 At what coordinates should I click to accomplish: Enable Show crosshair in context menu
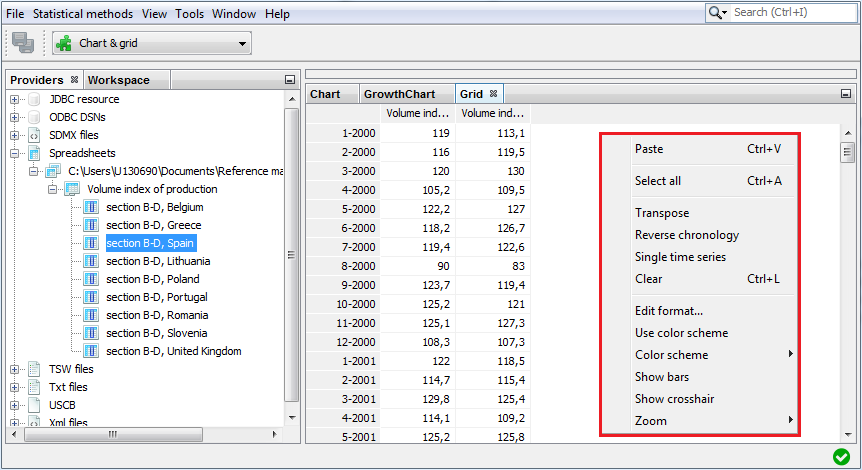tap(674, 399)
